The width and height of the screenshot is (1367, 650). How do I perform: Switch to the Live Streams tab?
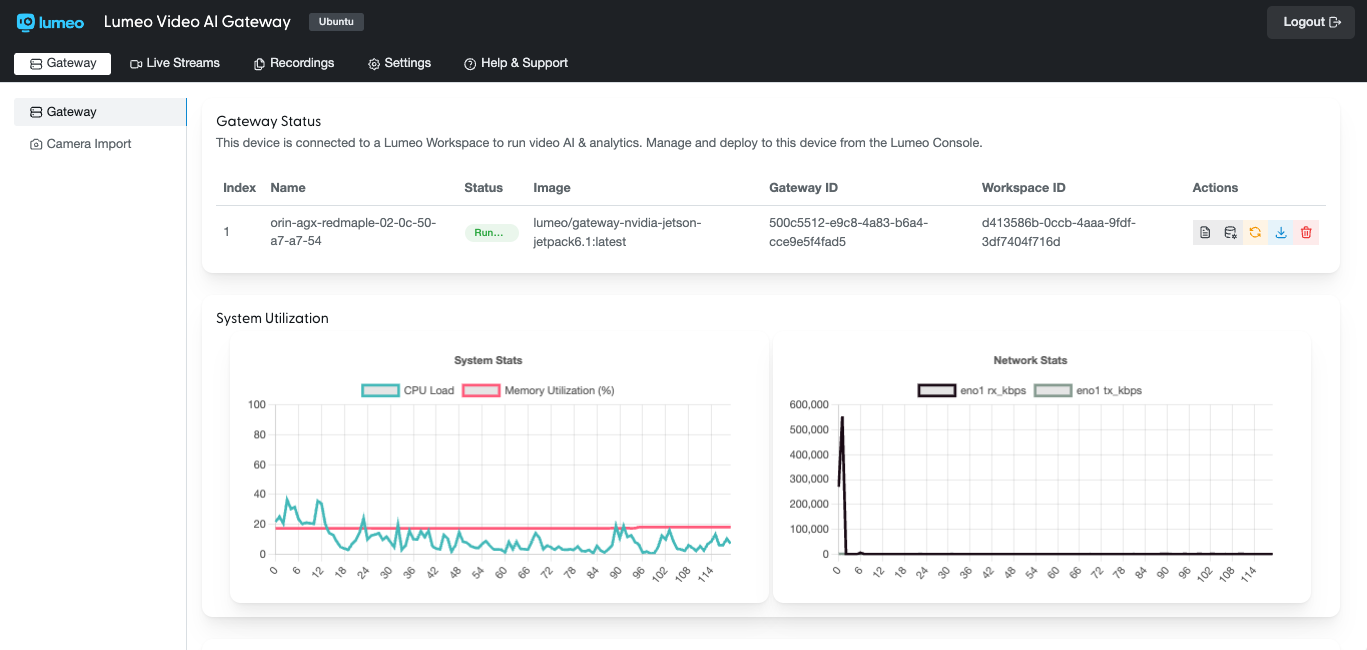pos(175,63)
